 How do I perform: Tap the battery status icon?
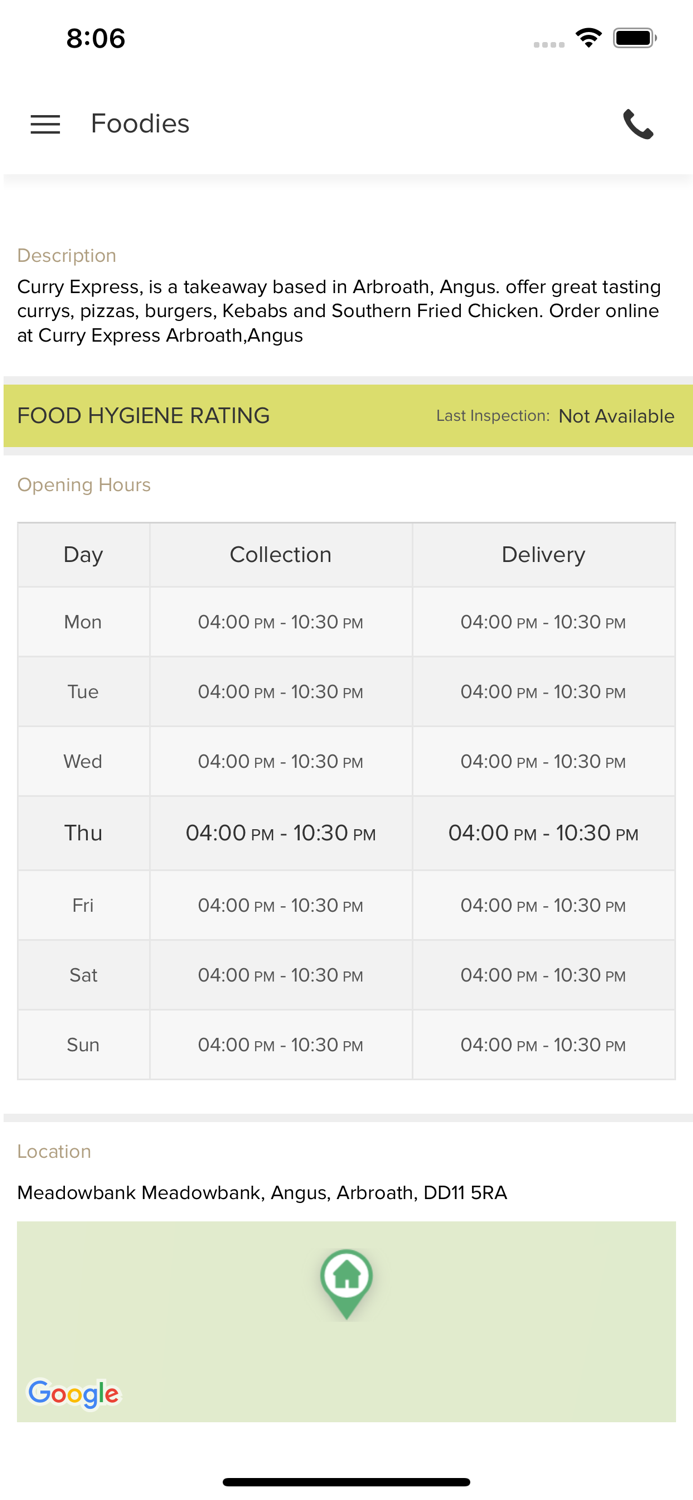click(634, 39)
